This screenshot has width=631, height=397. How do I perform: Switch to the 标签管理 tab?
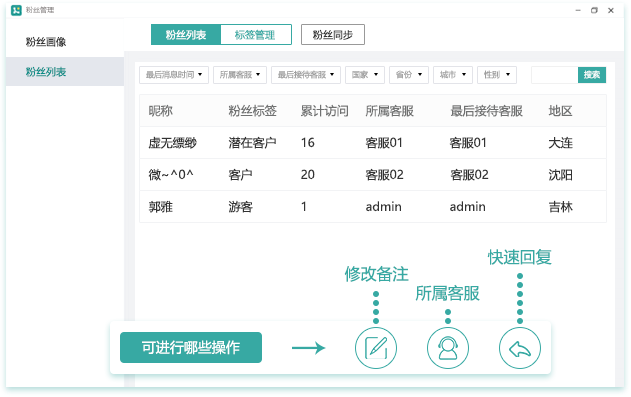[256, 35]
